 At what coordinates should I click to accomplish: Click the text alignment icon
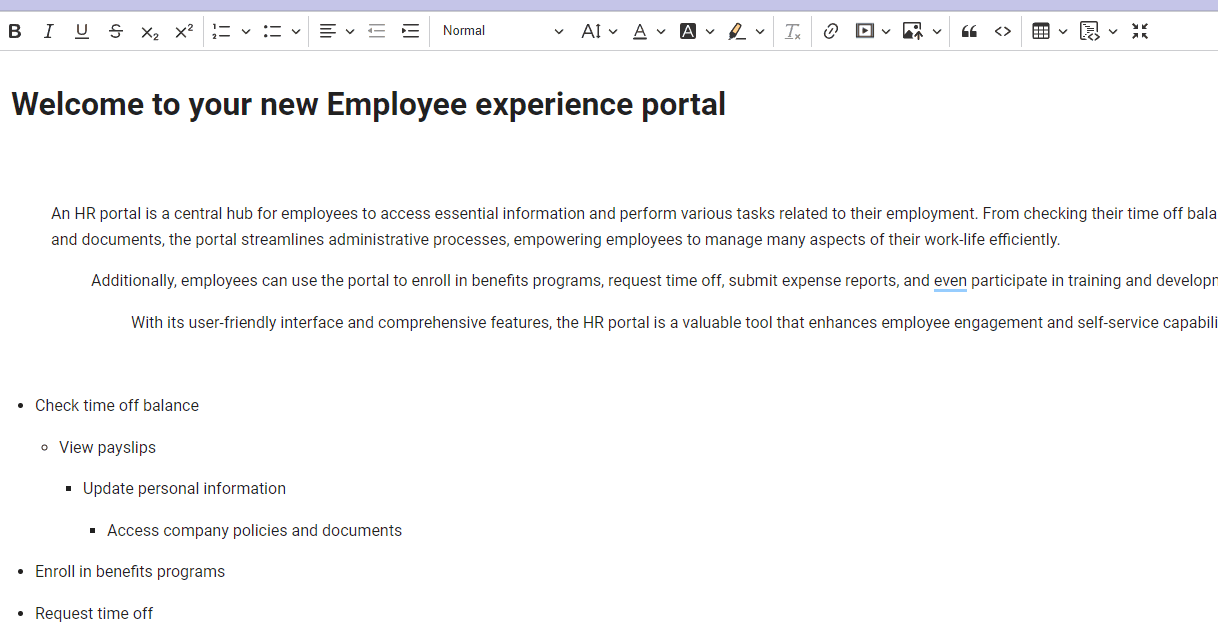tap(327, 31)
